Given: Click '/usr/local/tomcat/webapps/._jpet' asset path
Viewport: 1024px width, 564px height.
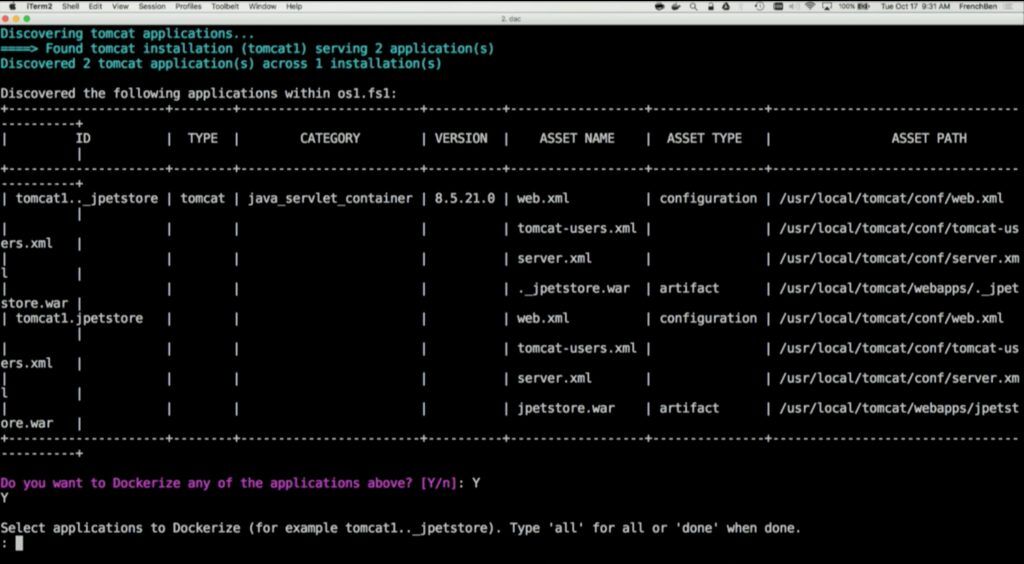Looking at the screenshot, I should (x=899, y=289).
